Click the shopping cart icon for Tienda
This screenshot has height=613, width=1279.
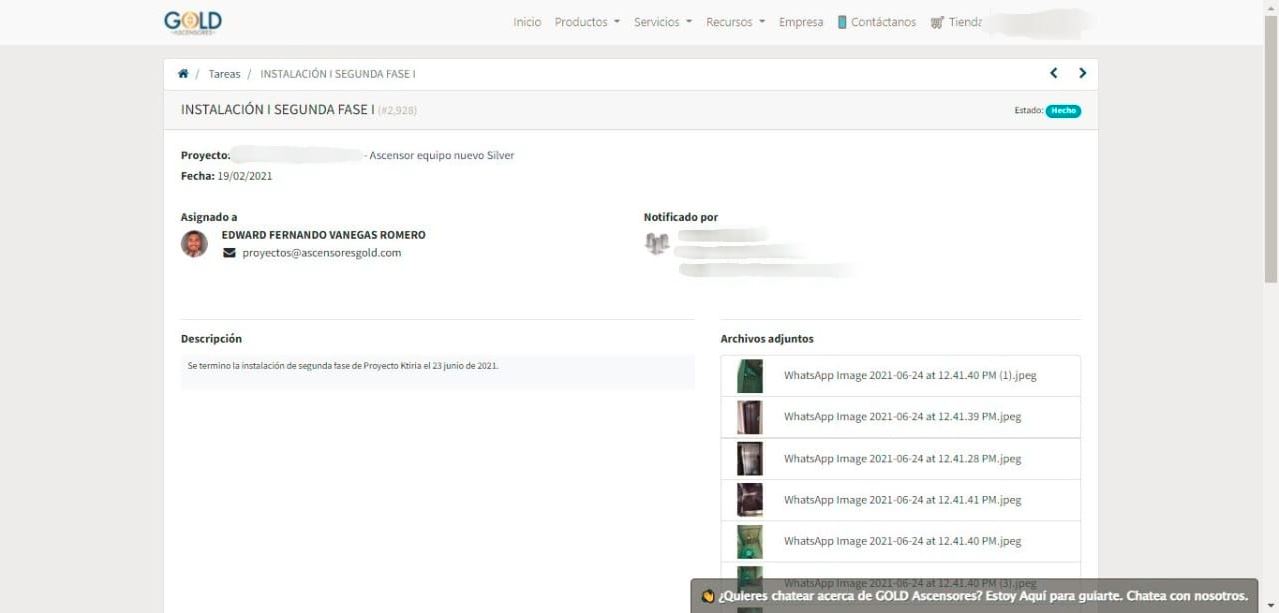pyautogui.click(x=937, y=22)
